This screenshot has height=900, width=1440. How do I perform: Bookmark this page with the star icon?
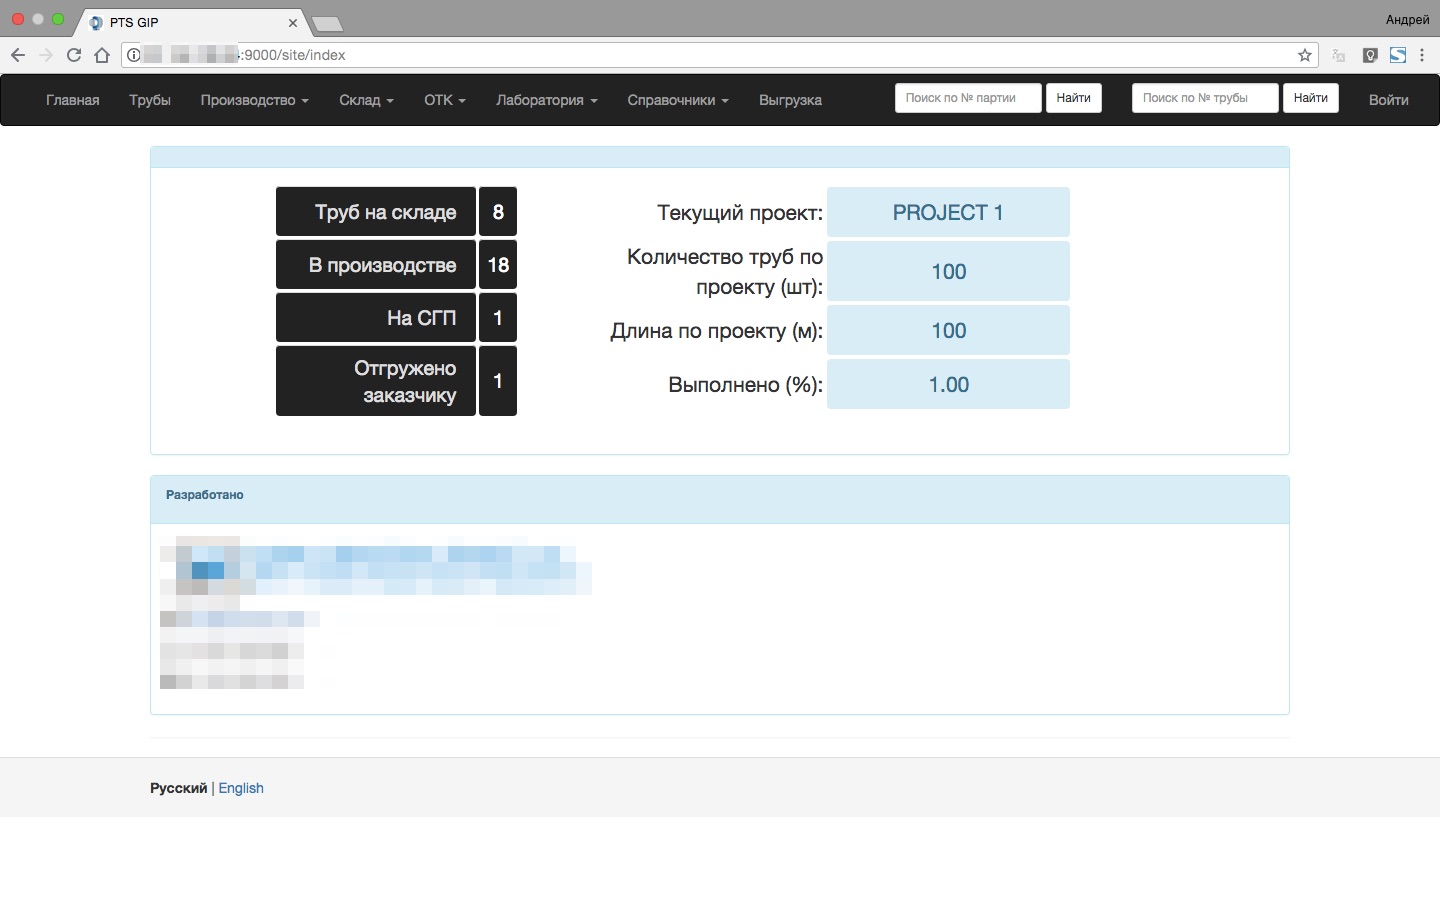1305,55
